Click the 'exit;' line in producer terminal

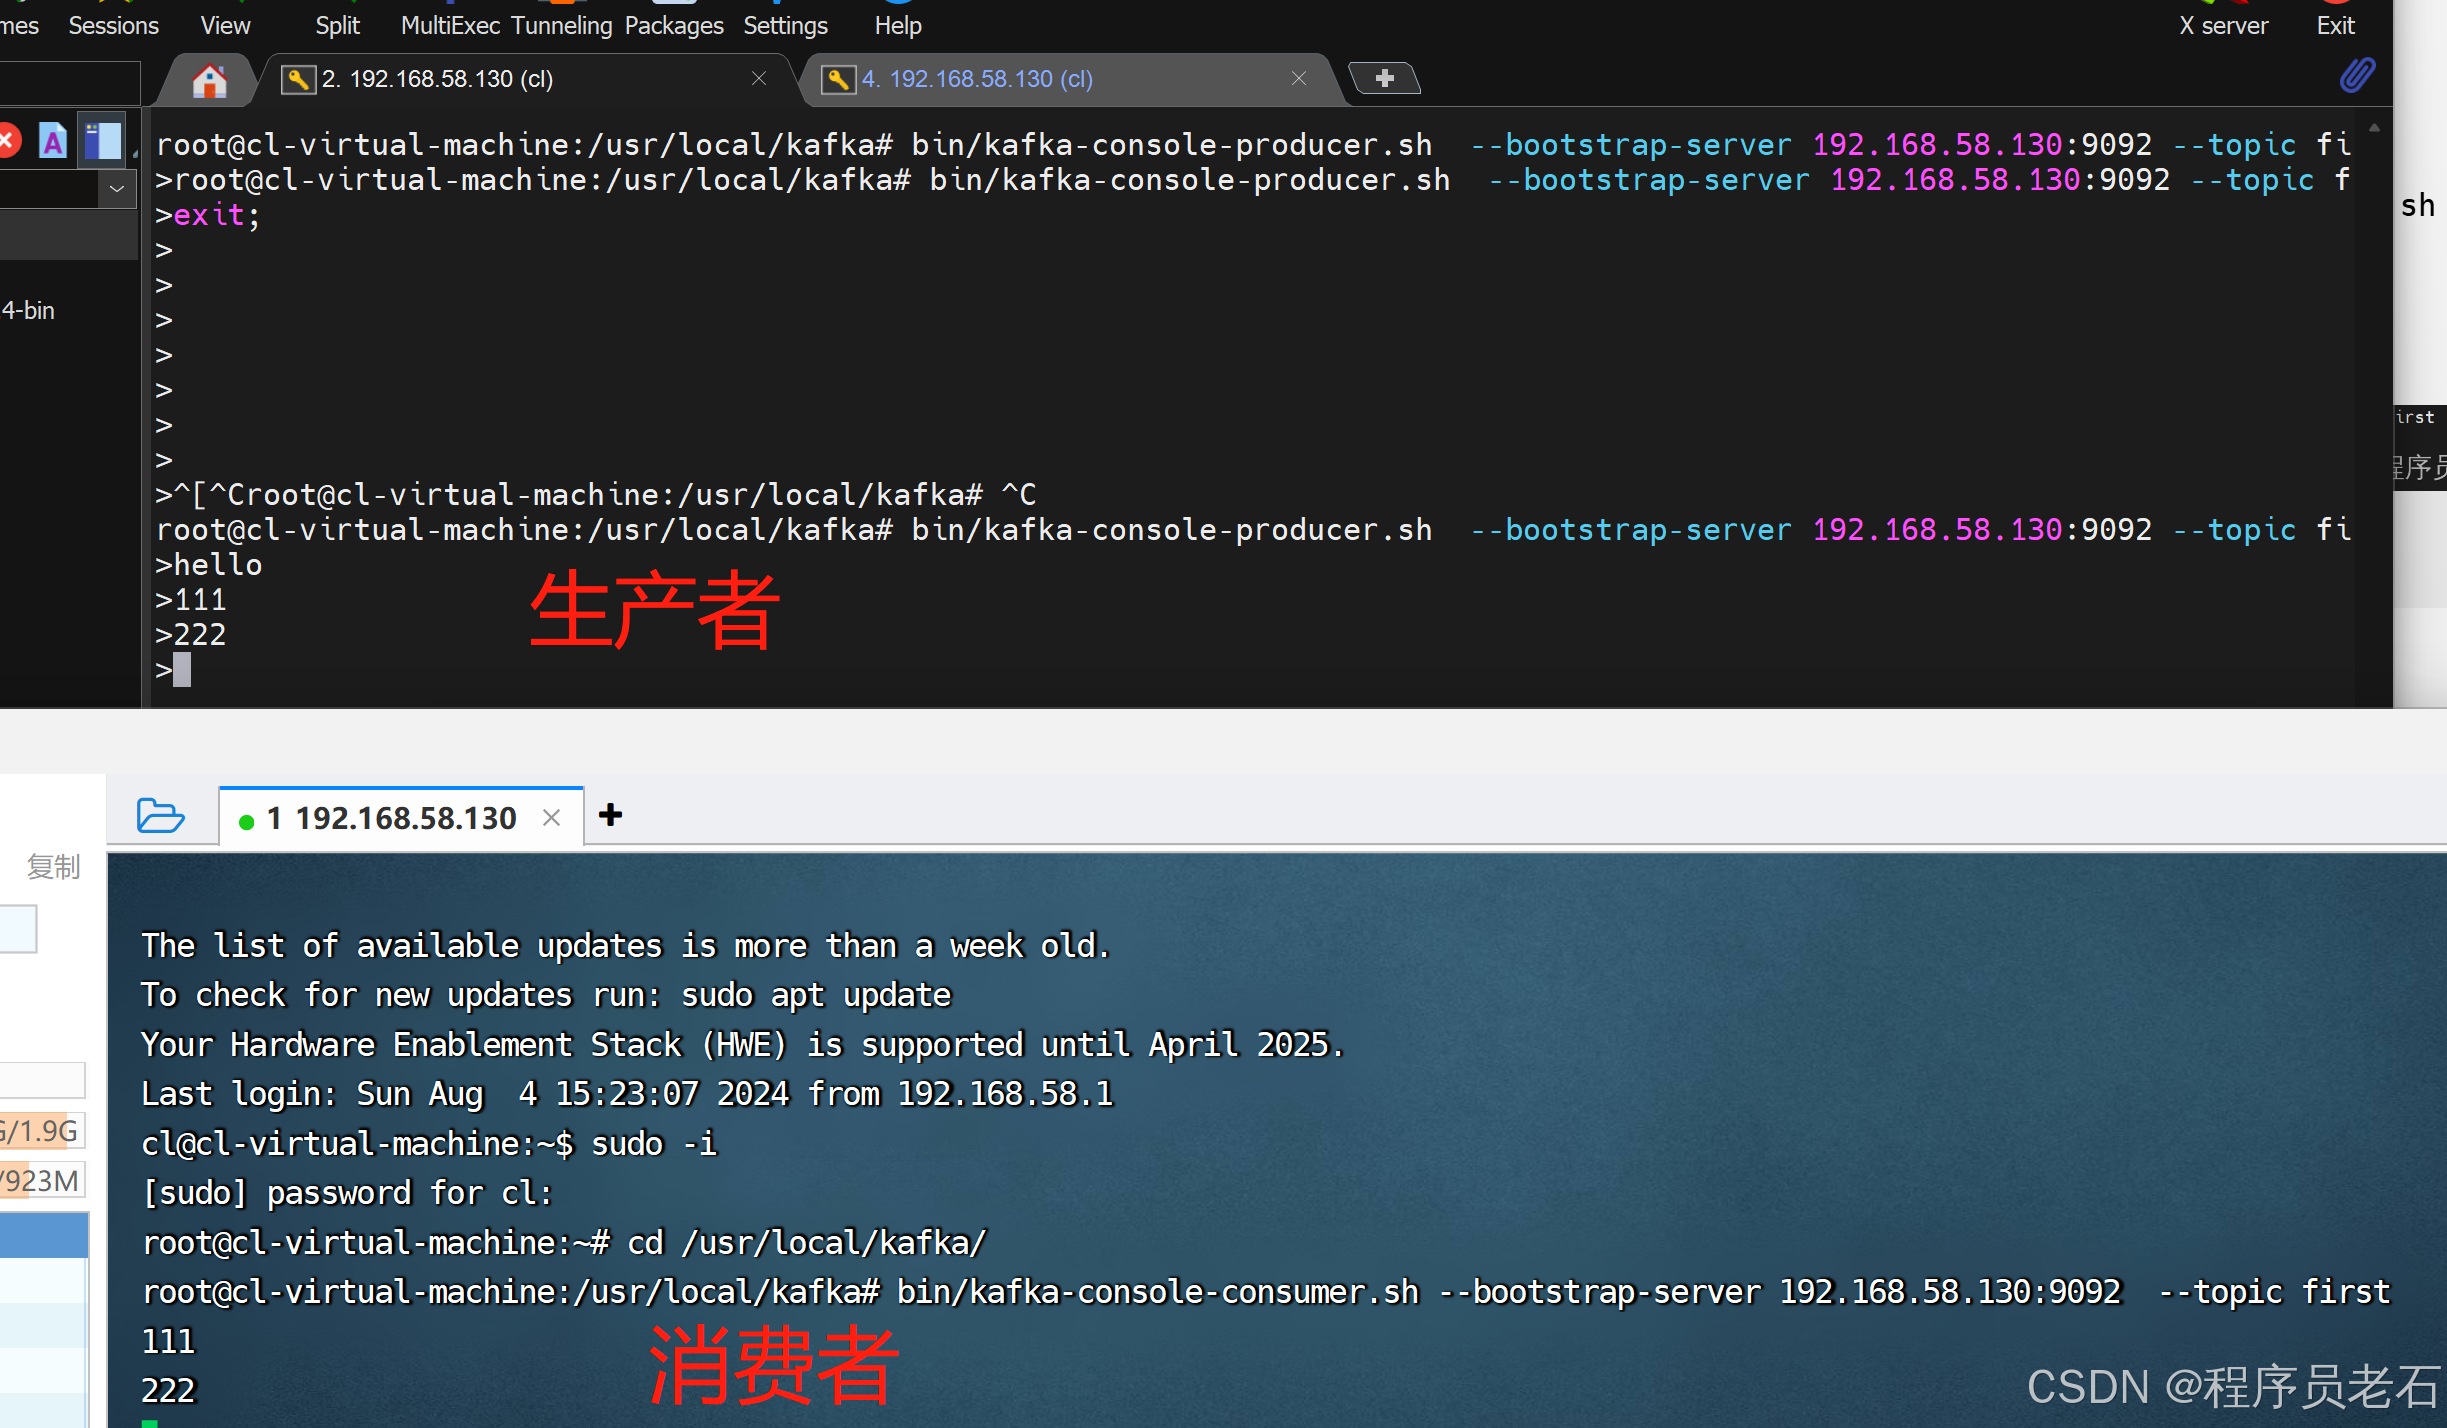click(x=208, y=215)
